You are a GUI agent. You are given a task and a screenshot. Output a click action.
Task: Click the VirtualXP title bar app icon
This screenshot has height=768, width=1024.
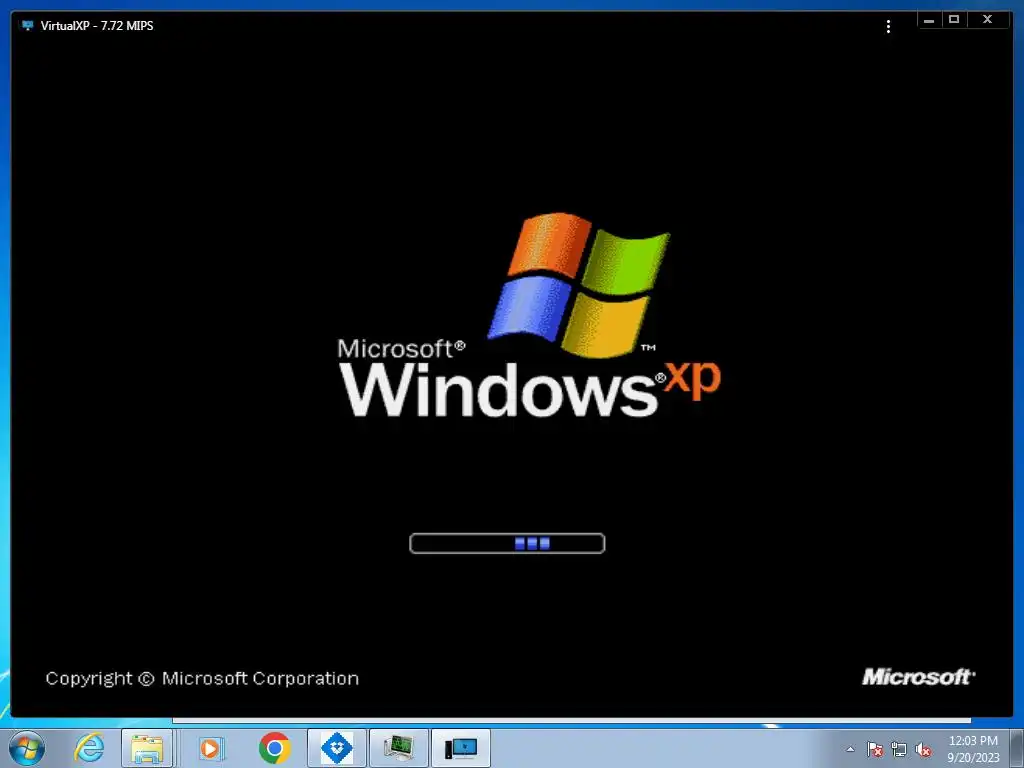tap(27, 25)
